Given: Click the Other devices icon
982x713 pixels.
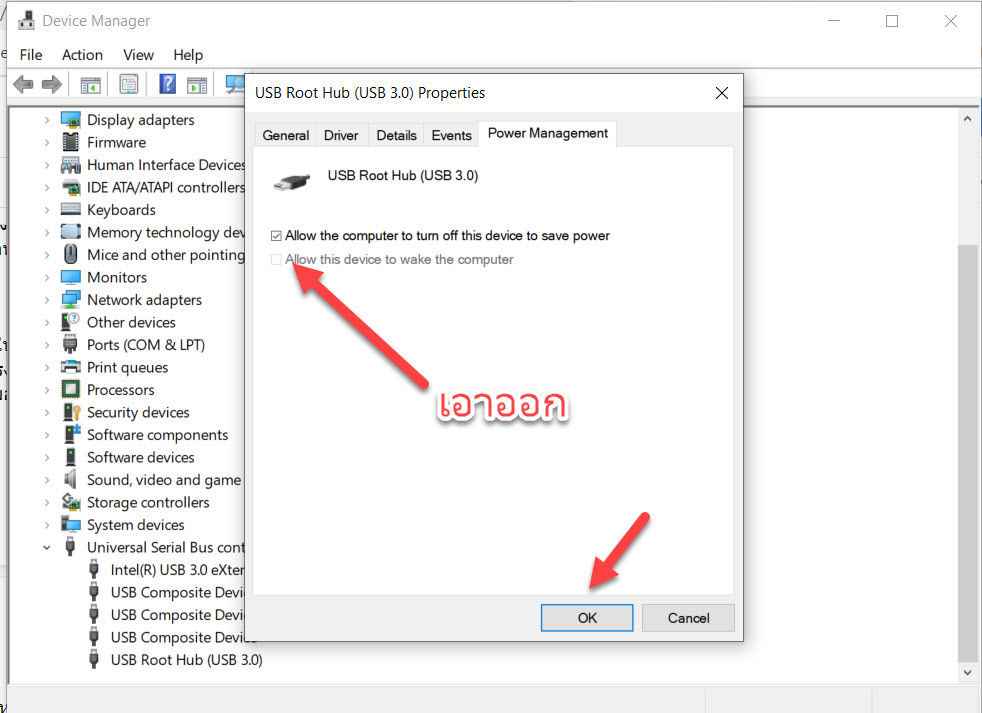Looking at the screenshot, I should (x=70, y=322).
